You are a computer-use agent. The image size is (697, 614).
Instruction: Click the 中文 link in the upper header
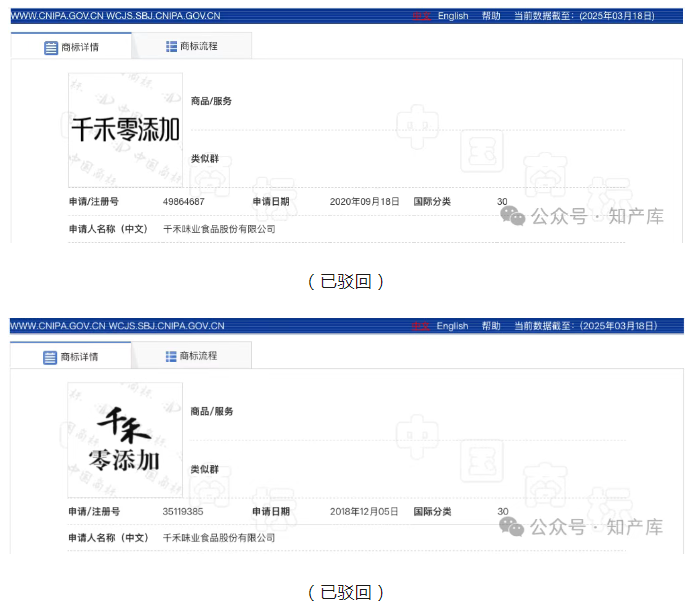(421, 16)
